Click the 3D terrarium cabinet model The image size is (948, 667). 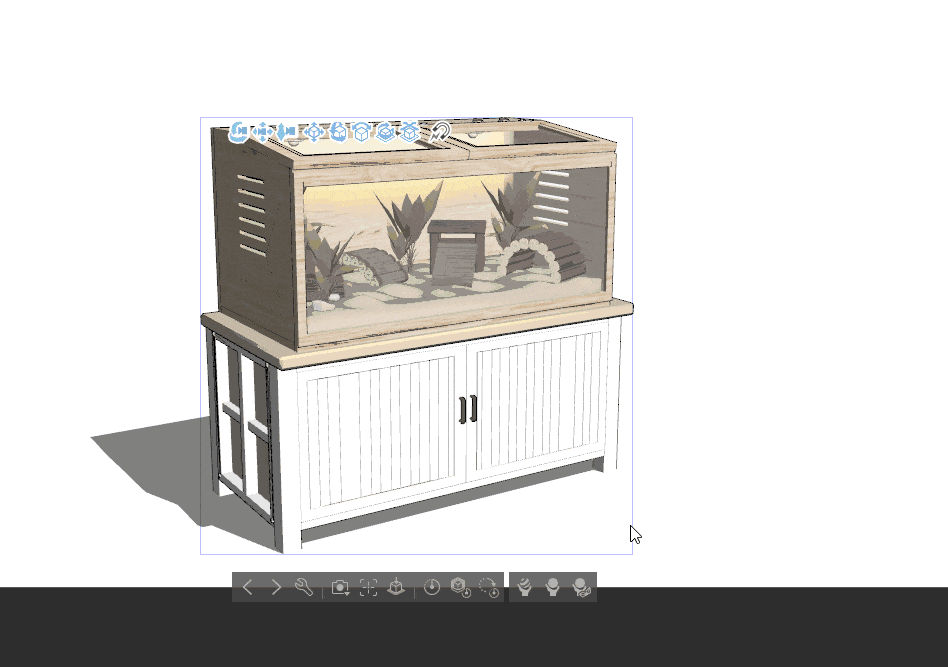420,400
